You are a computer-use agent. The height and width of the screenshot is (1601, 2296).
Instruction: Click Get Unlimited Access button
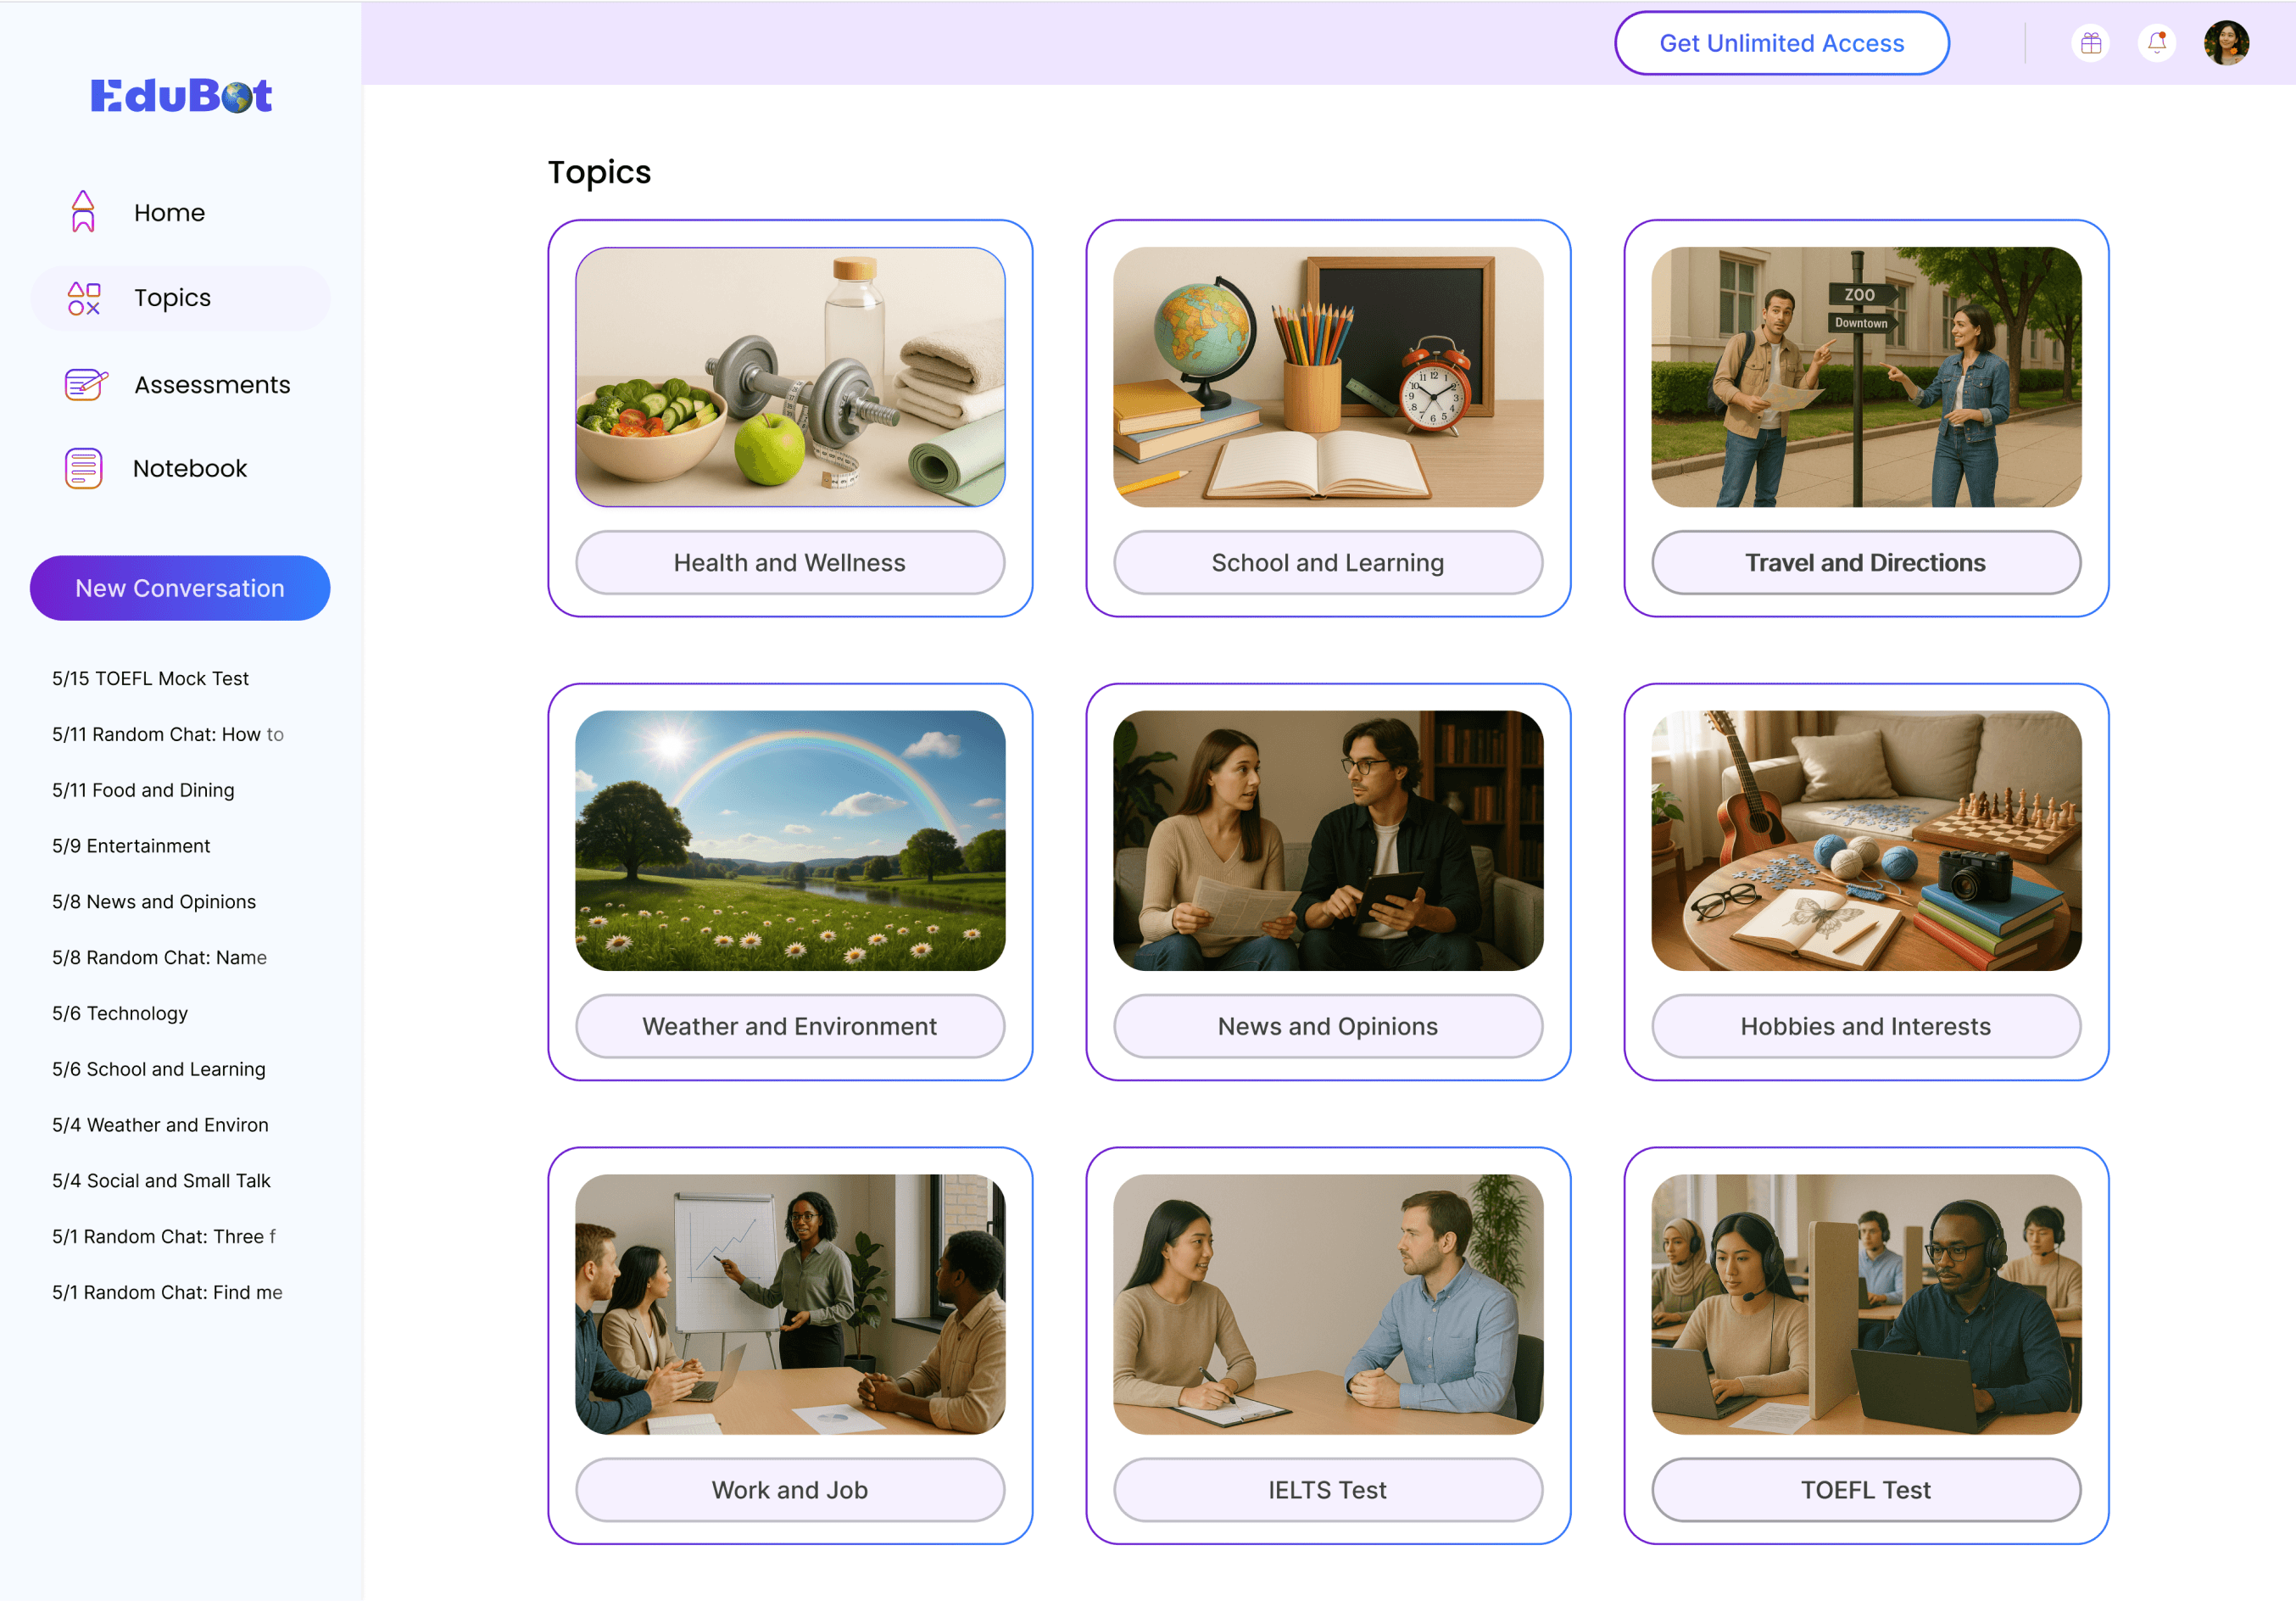tap(1781, 43)
